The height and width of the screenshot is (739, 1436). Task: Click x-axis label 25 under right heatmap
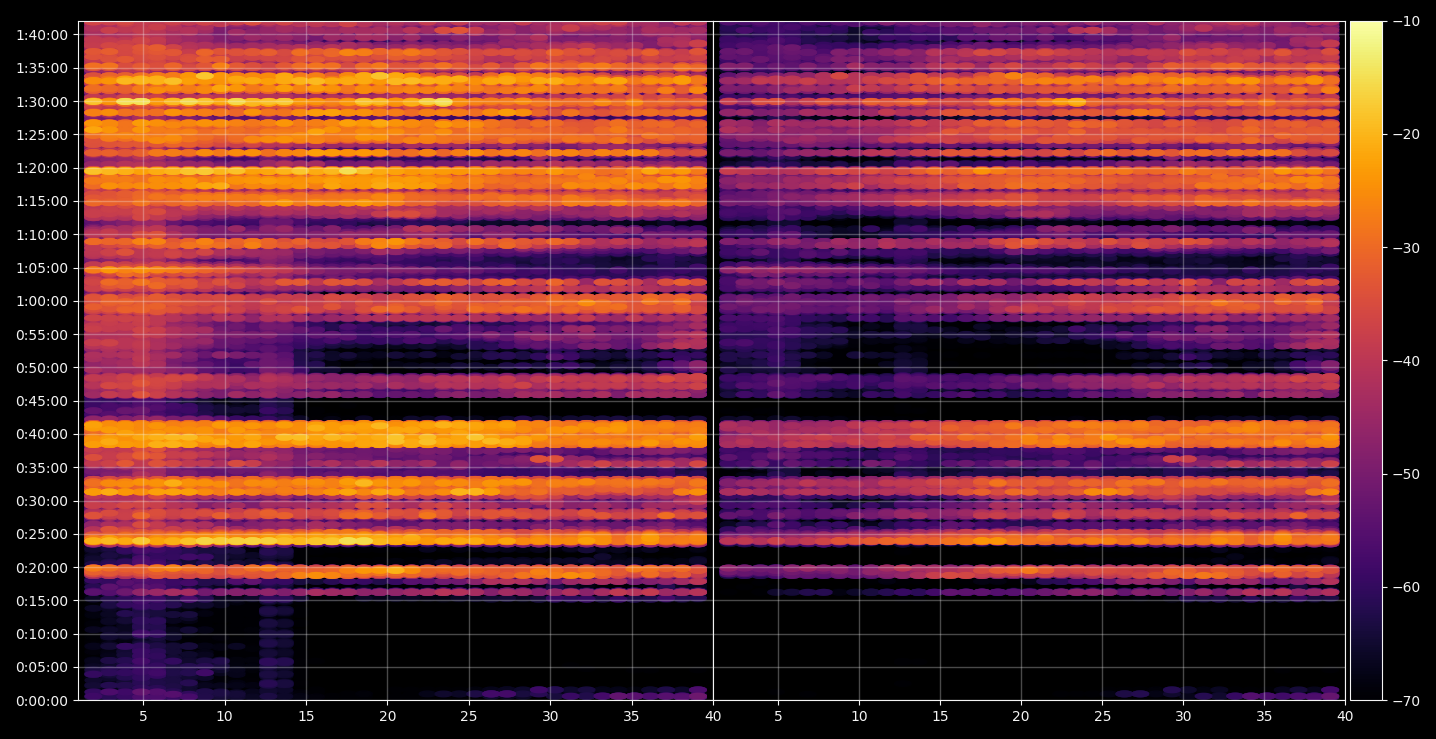(1102, 717)
